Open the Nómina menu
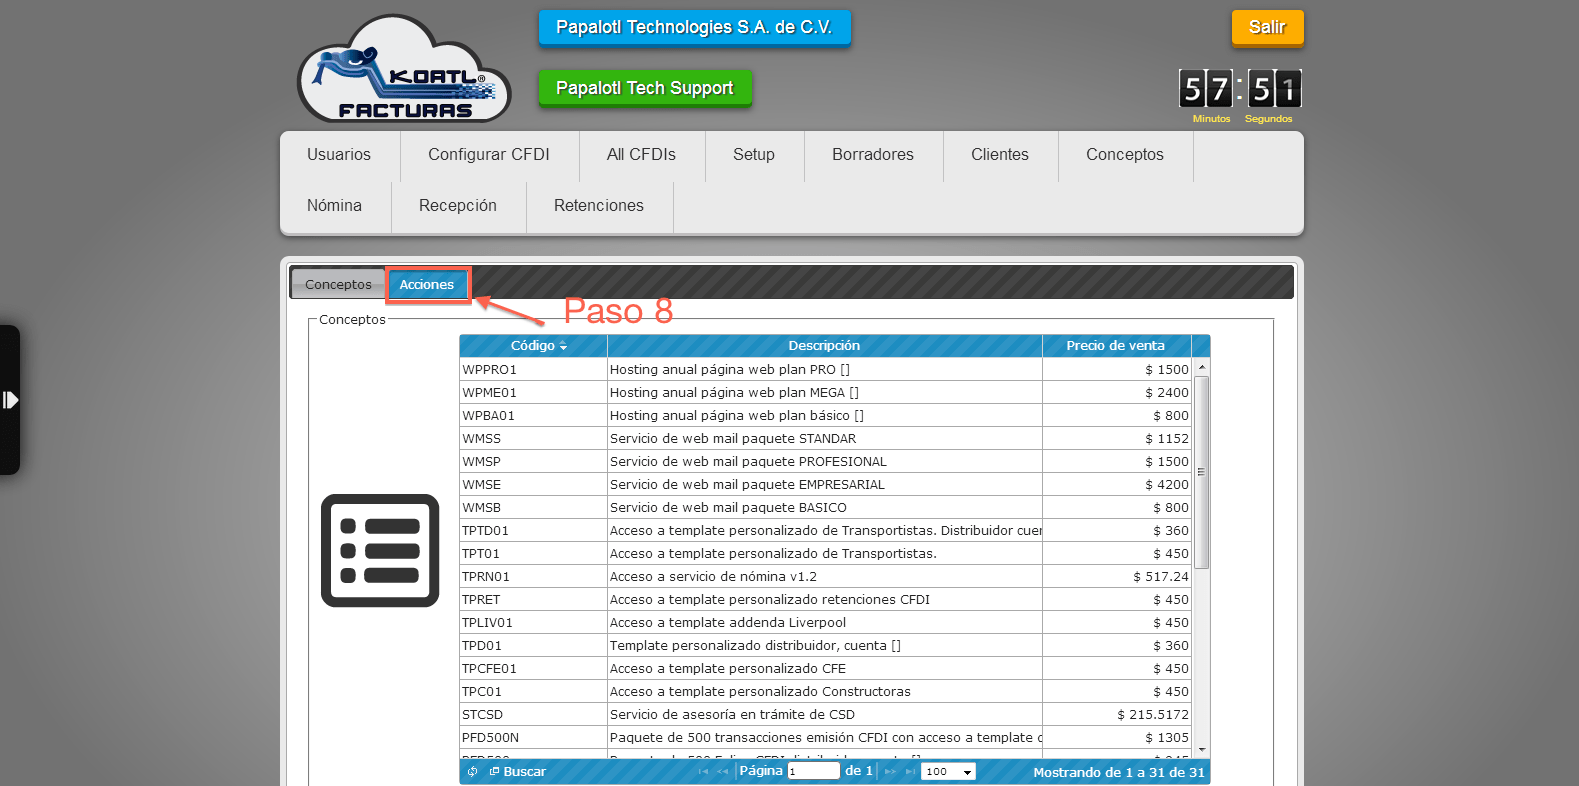1579x786 pixels. coord(335,206)
